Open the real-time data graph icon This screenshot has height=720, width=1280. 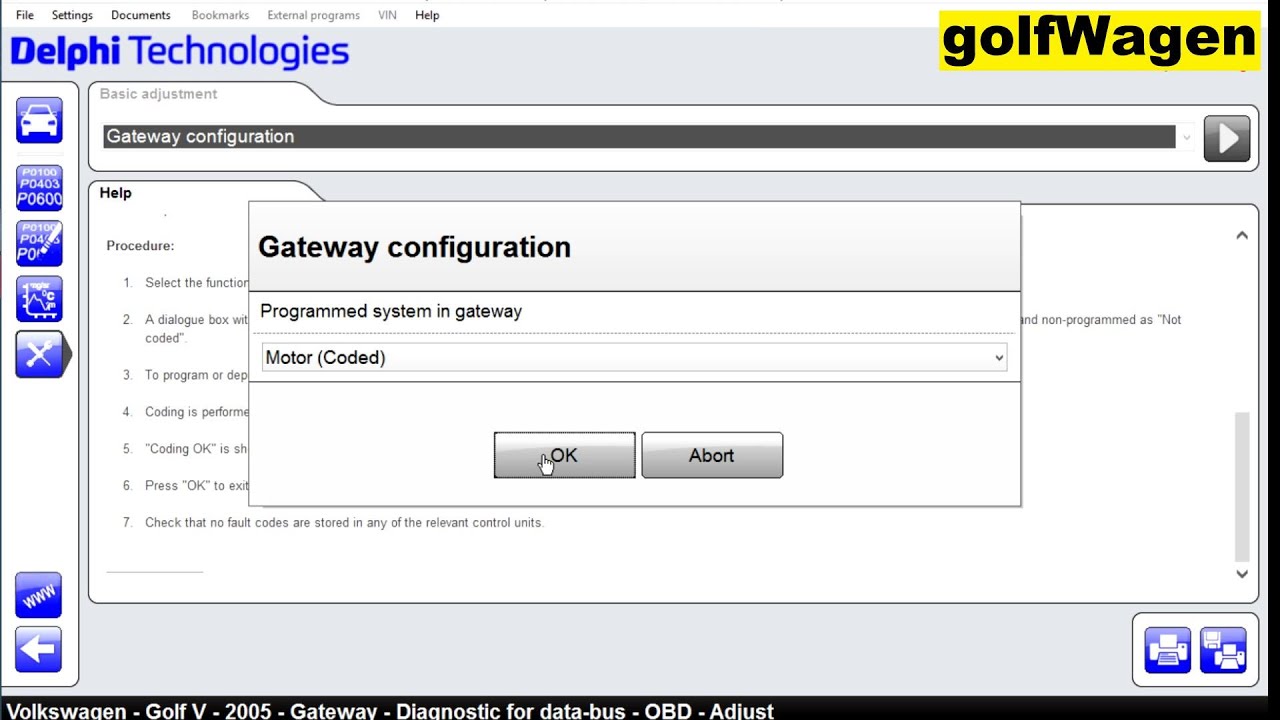(x=39, y=299)
